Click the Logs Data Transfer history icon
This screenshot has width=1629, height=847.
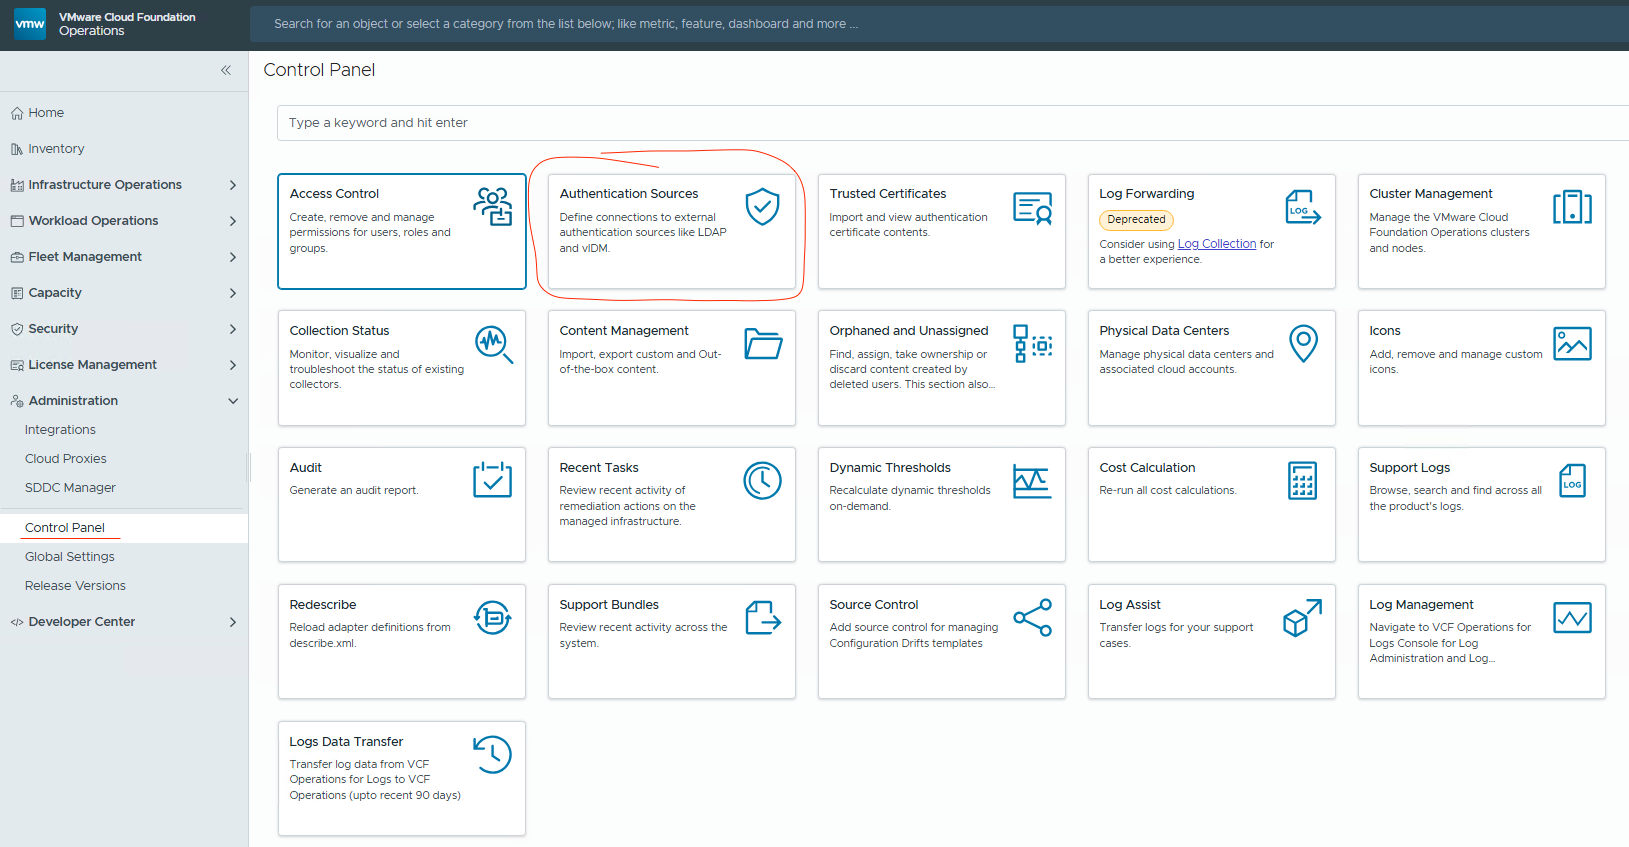(x=493, y=754)
